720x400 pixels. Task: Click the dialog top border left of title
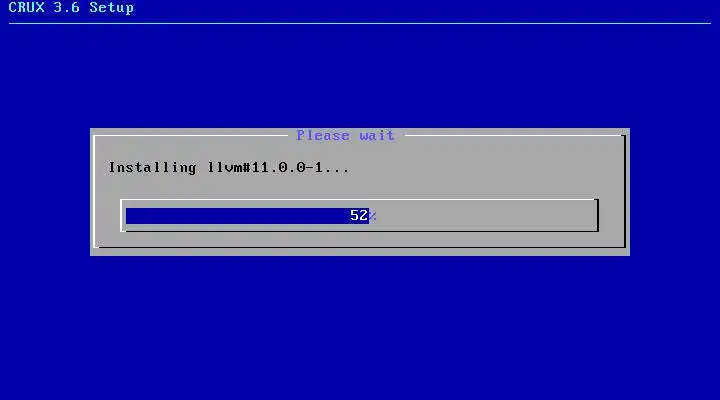[191, 135]
